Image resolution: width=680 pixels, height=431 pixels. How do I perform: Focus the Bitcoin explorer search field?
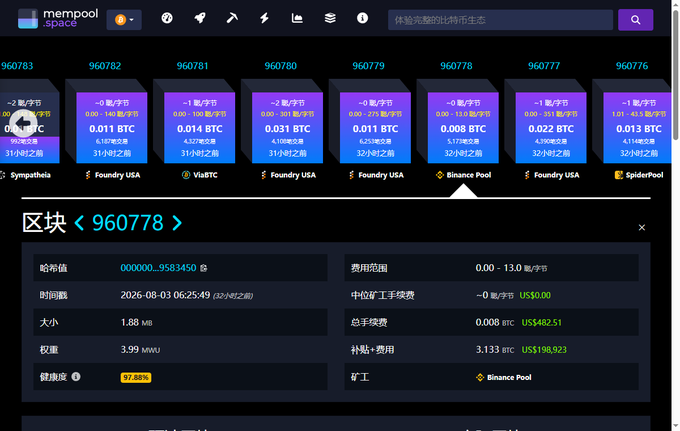click(500, 20)
